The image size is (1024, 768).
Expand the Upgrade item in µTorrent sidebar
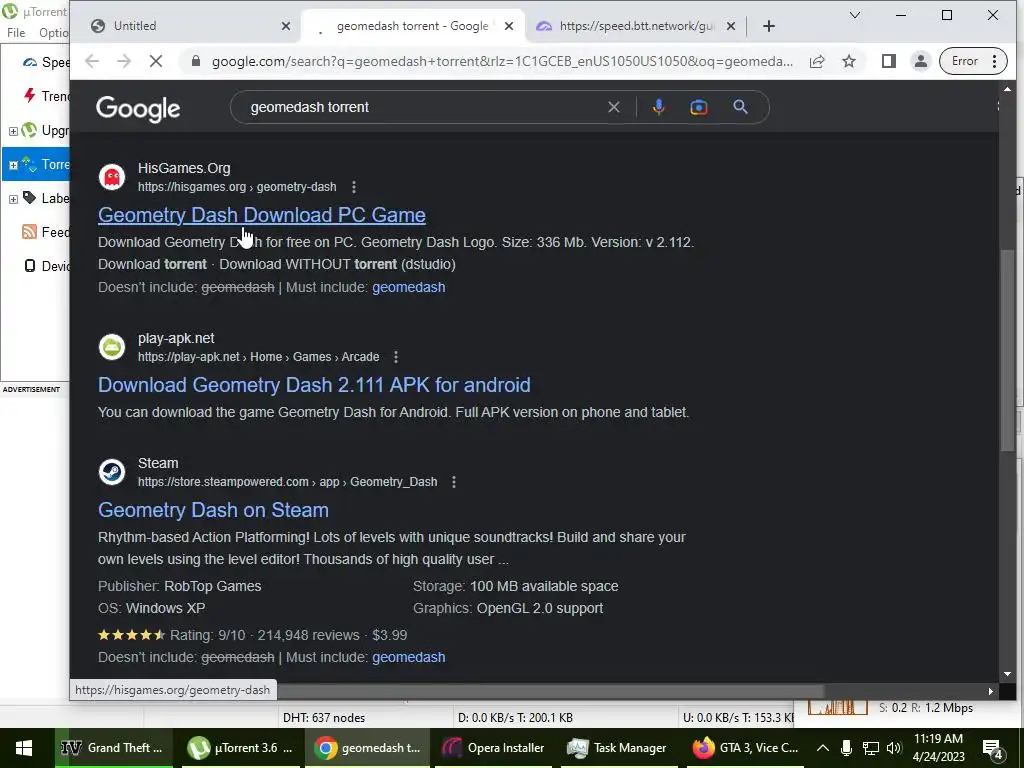pyautogui.click(x=13, y=131)
